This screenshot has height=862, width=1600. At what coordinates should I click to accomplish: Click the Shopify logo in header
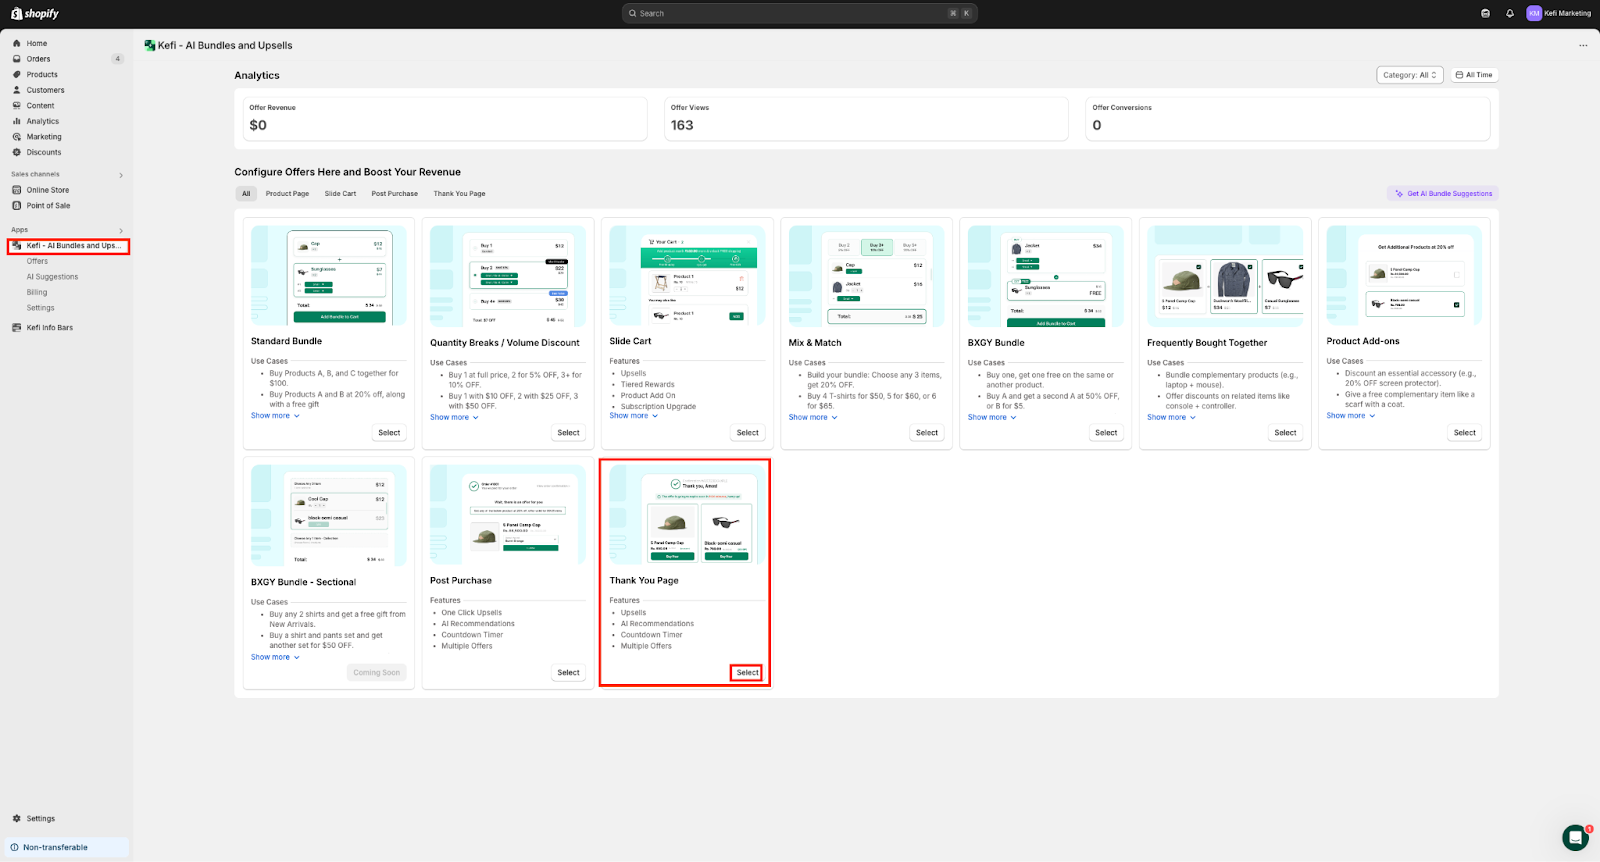point(35,13)
